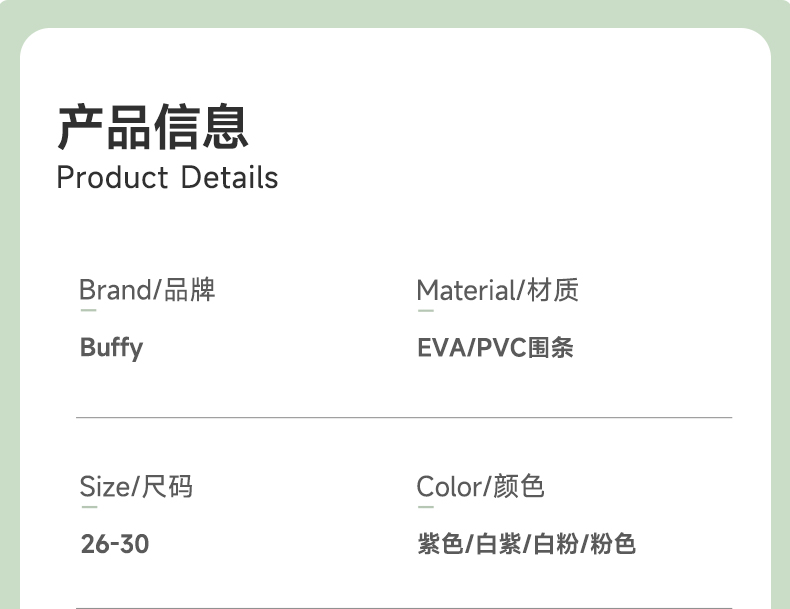790x609 pixels.
Task: Click the Material/材质 label
Action: [x=497, y=290]
